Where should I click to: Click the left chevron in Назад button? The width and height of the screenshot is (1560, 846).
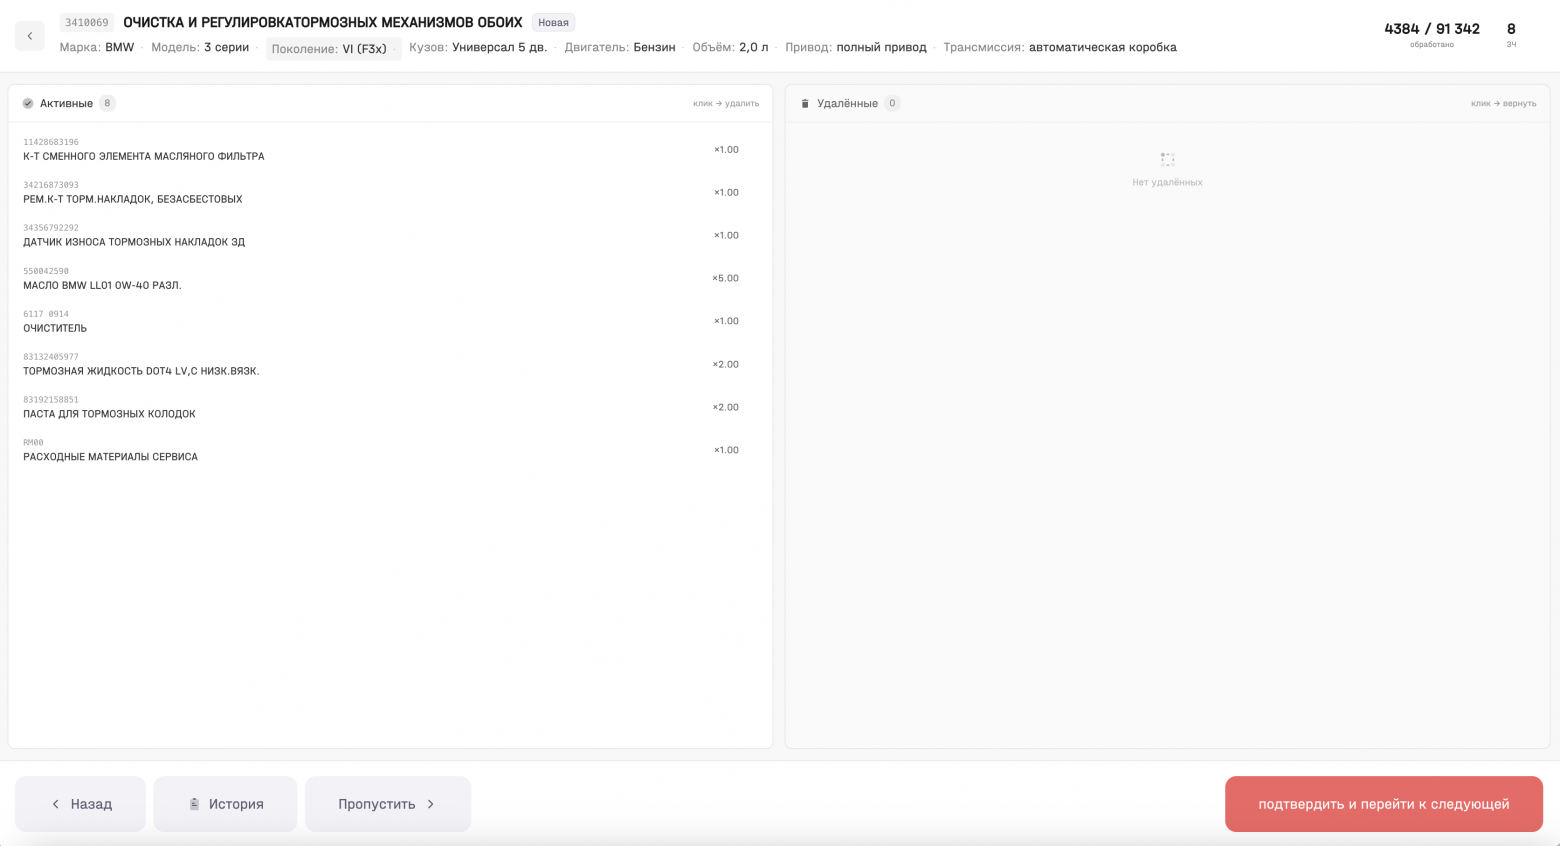(x=56, y=804)
